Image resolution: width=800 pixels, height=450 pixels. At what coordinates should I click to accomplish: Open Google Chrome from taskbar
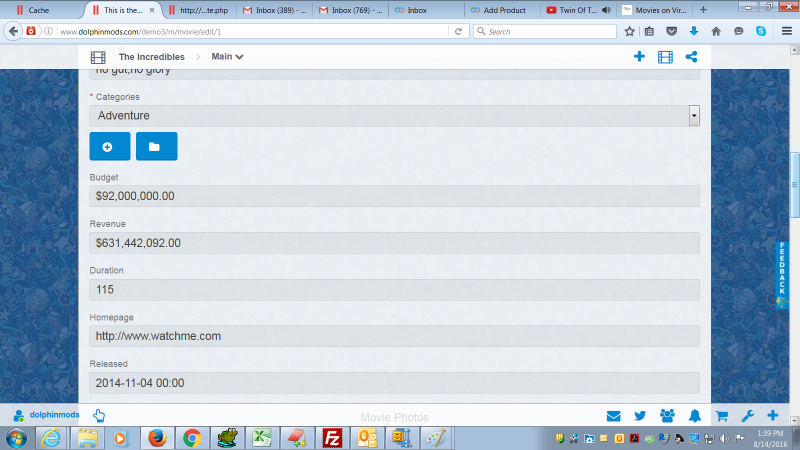click(x=192, y=438)
